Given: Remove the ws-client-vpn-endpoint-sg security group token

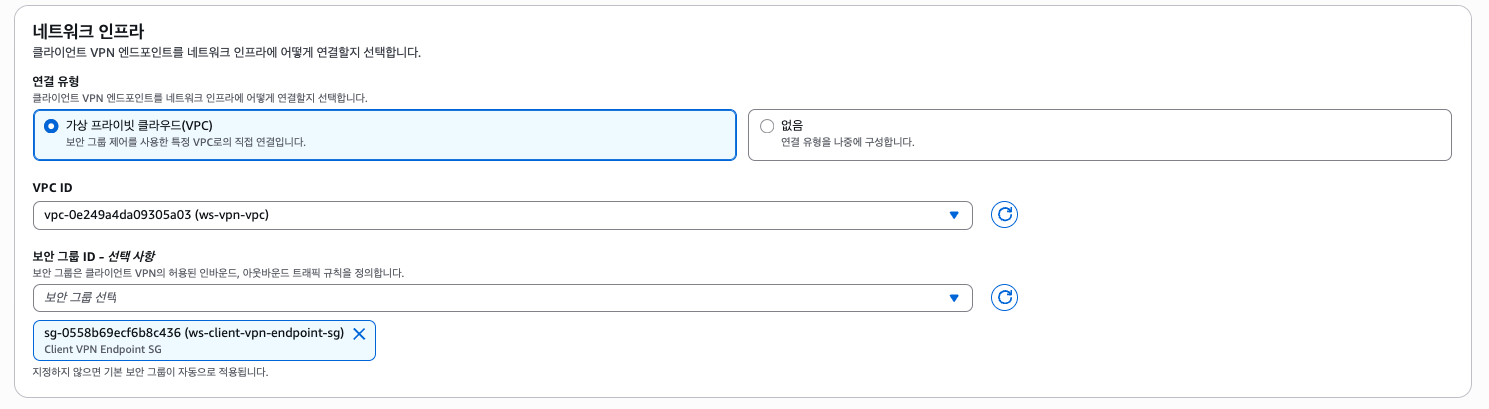Looking at the screenshot, I should (x=359, y=334).
